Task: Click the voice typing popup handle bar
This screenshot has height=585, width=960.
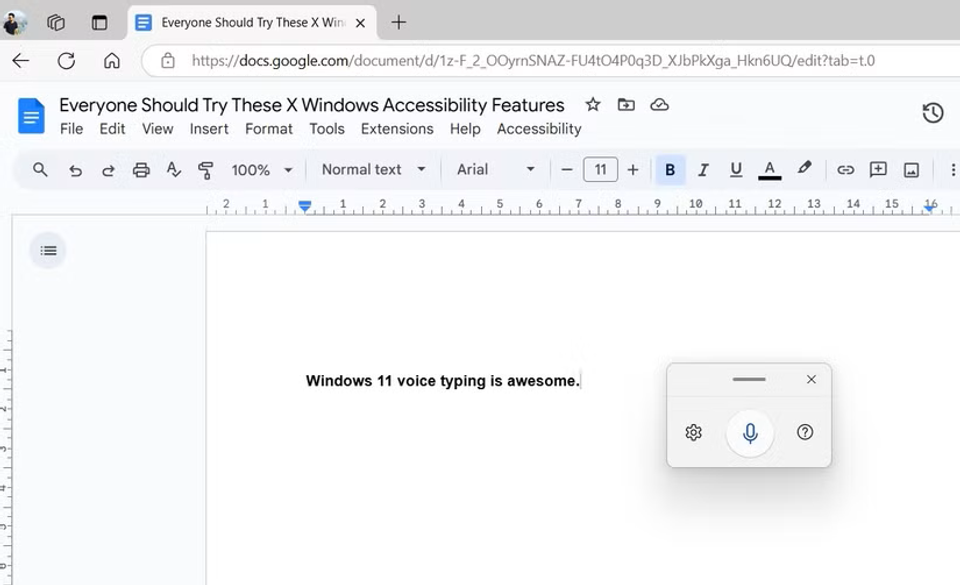Action: pos(749,379)
